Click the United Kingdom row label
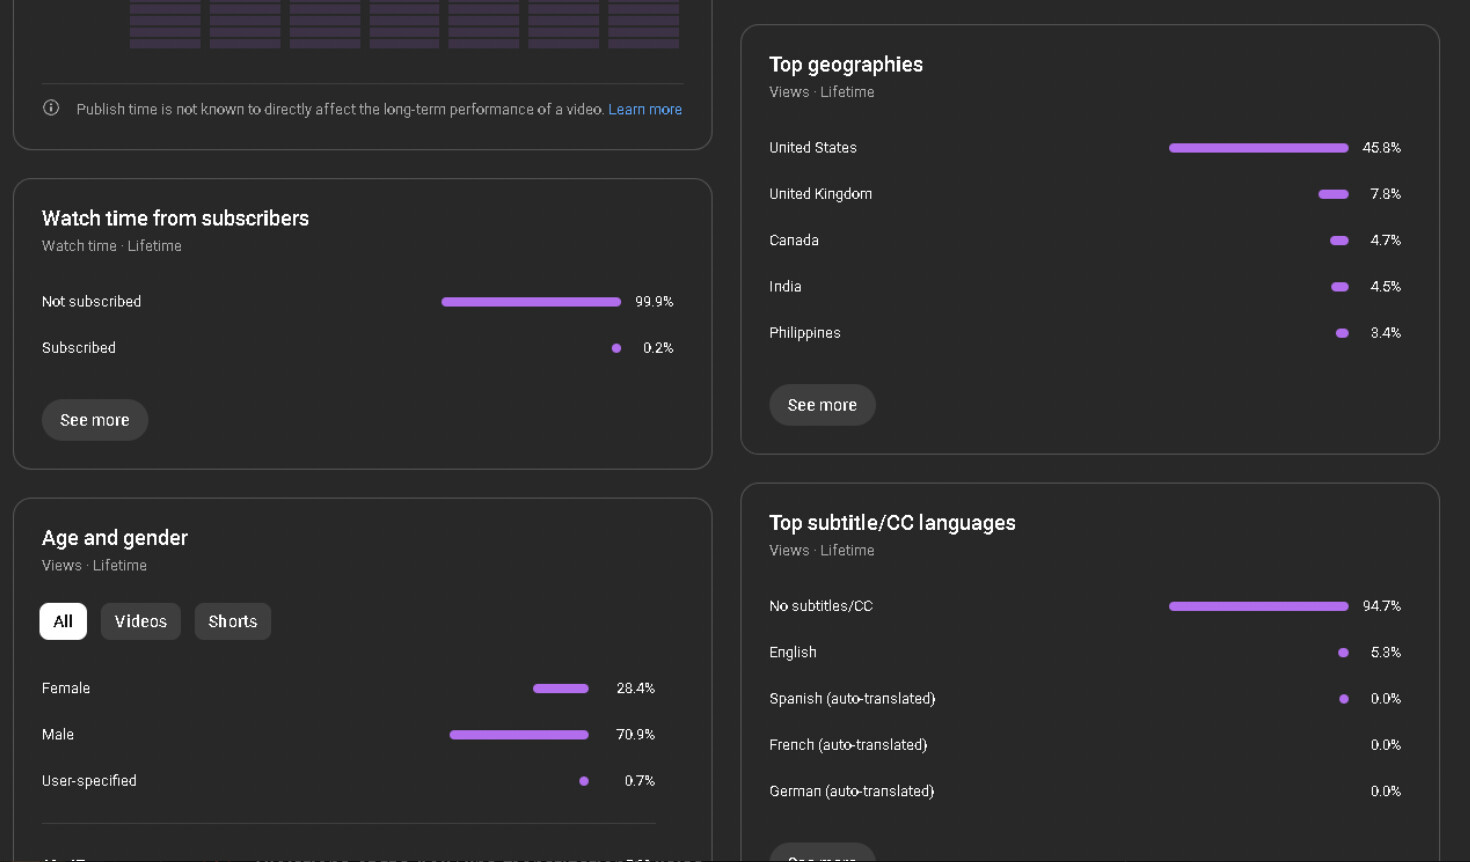 click(820, 194)
